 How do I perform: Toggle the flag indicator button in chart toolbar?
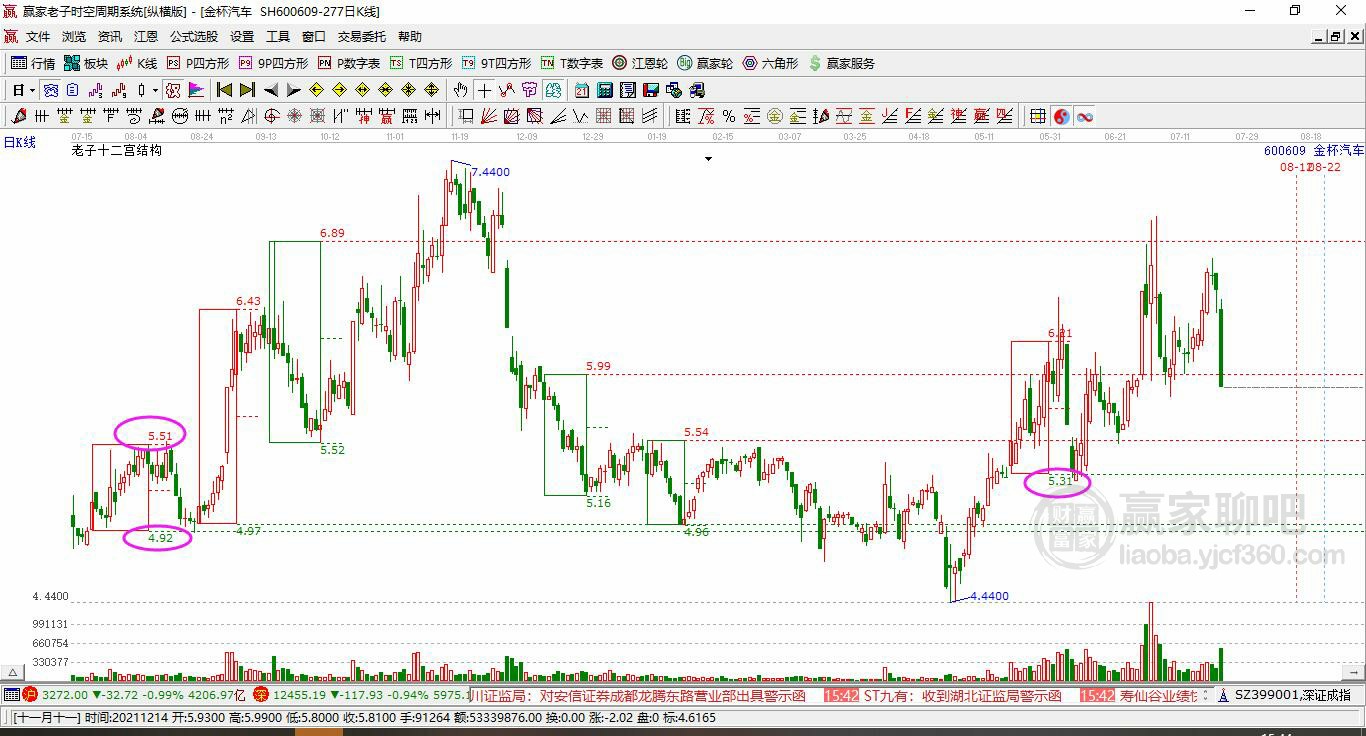point(197,90)
